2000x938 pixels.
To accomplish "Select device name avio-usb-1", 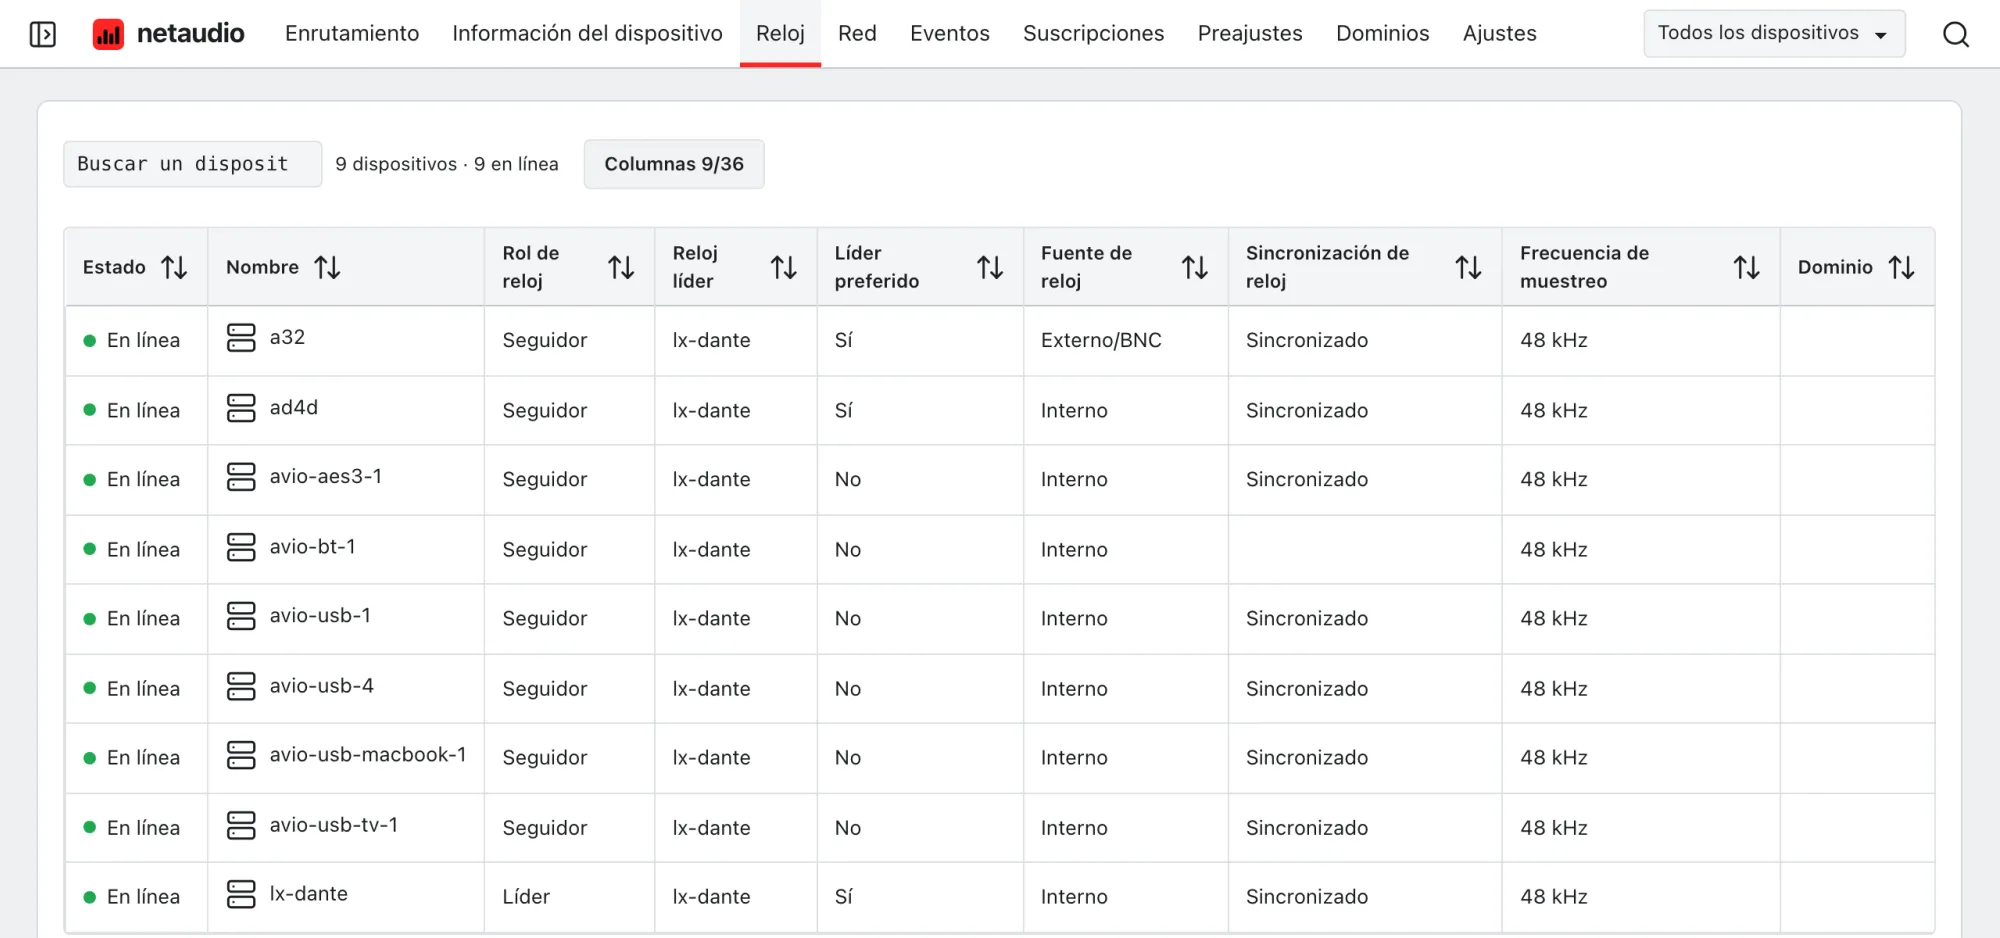I will pyautogui.click(x=320, y=615).
